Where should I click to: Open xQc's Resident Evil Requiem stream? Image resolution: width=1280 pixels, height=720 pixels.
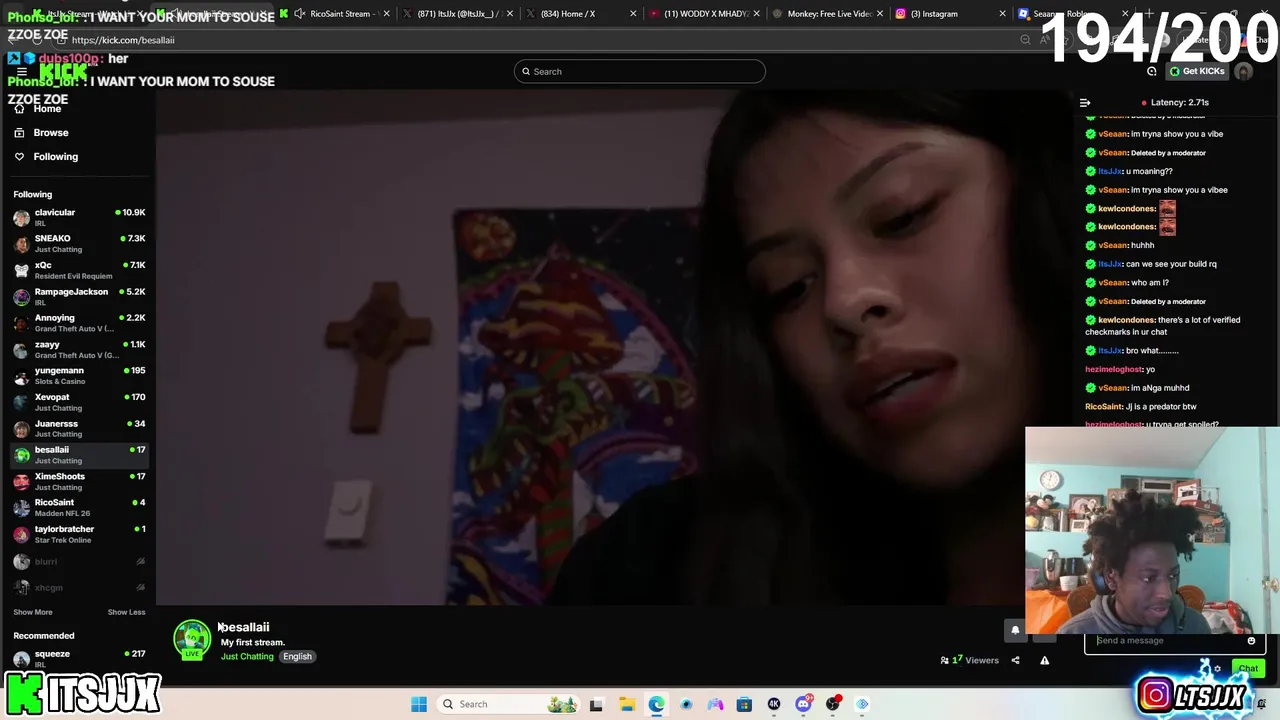tap(79, 270)
